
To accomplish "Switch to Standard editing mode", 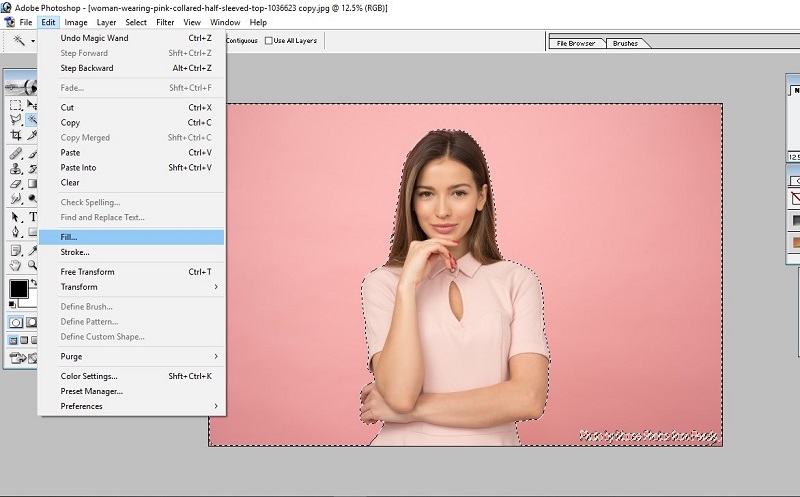I will pyautogui.click(x=16, y=322).
